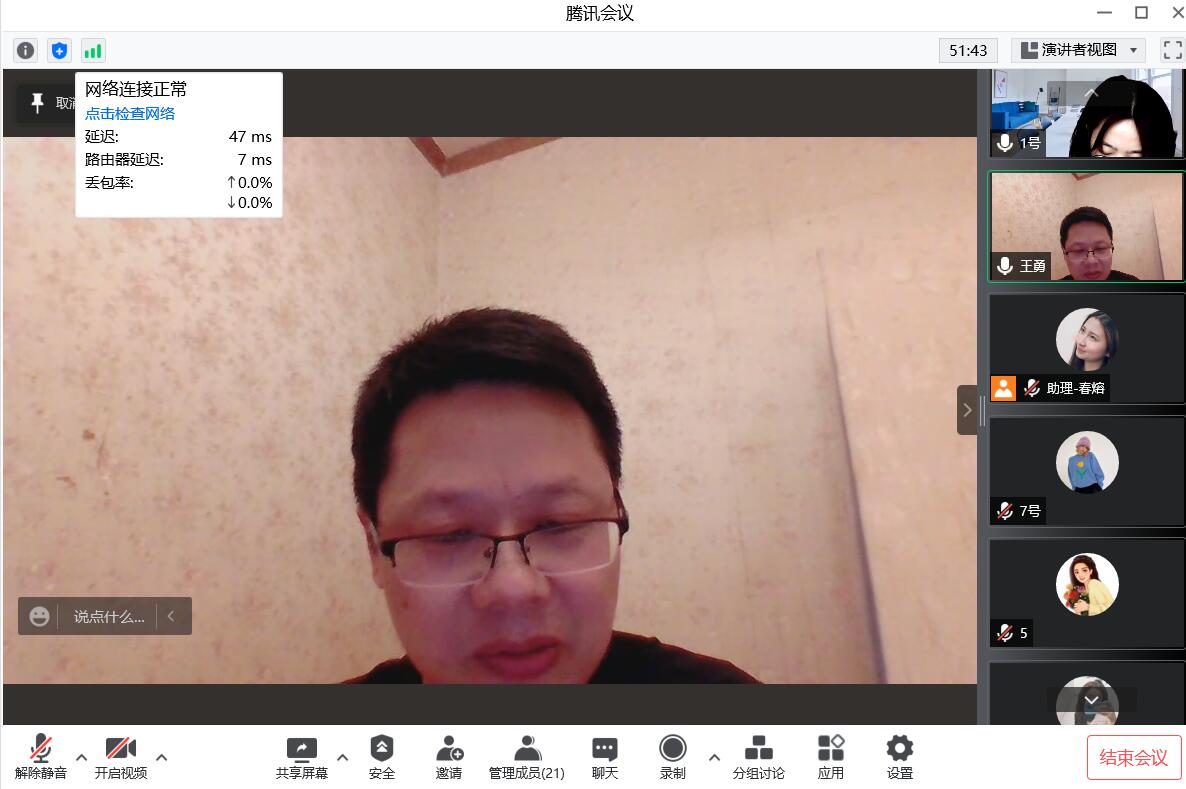Collapse the participant video sidebar
Viewport: 1186px width, 789px height.
coord(967,410)
